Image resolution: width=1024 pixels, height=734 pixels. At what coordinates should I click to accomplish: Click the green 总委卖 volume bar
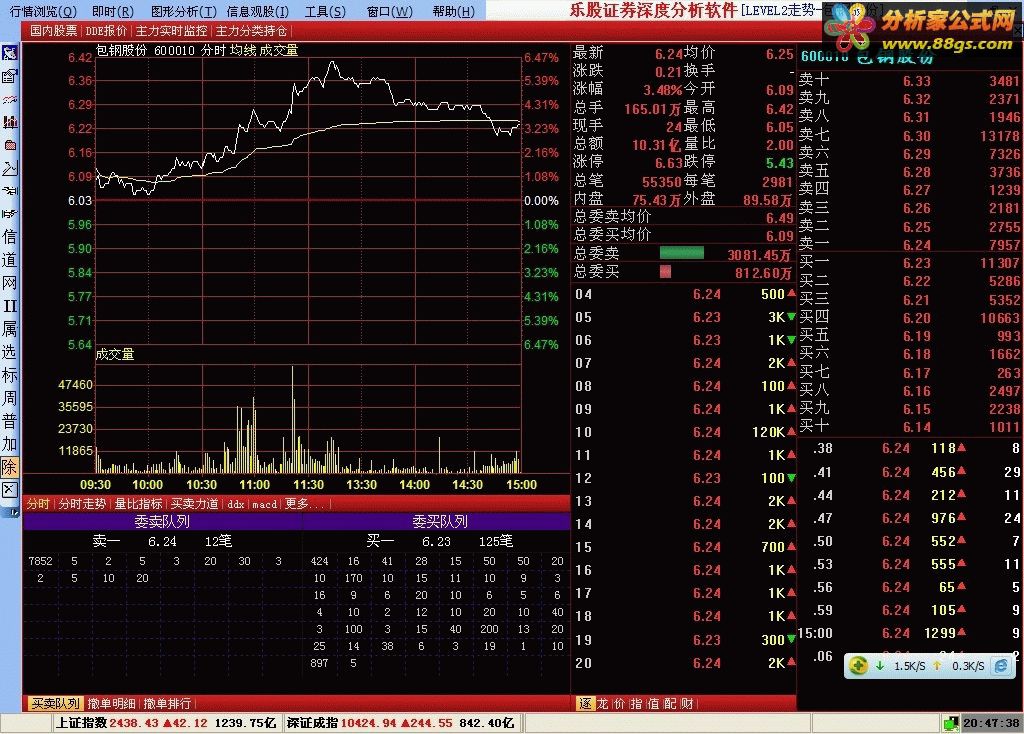tap(682, 253)
